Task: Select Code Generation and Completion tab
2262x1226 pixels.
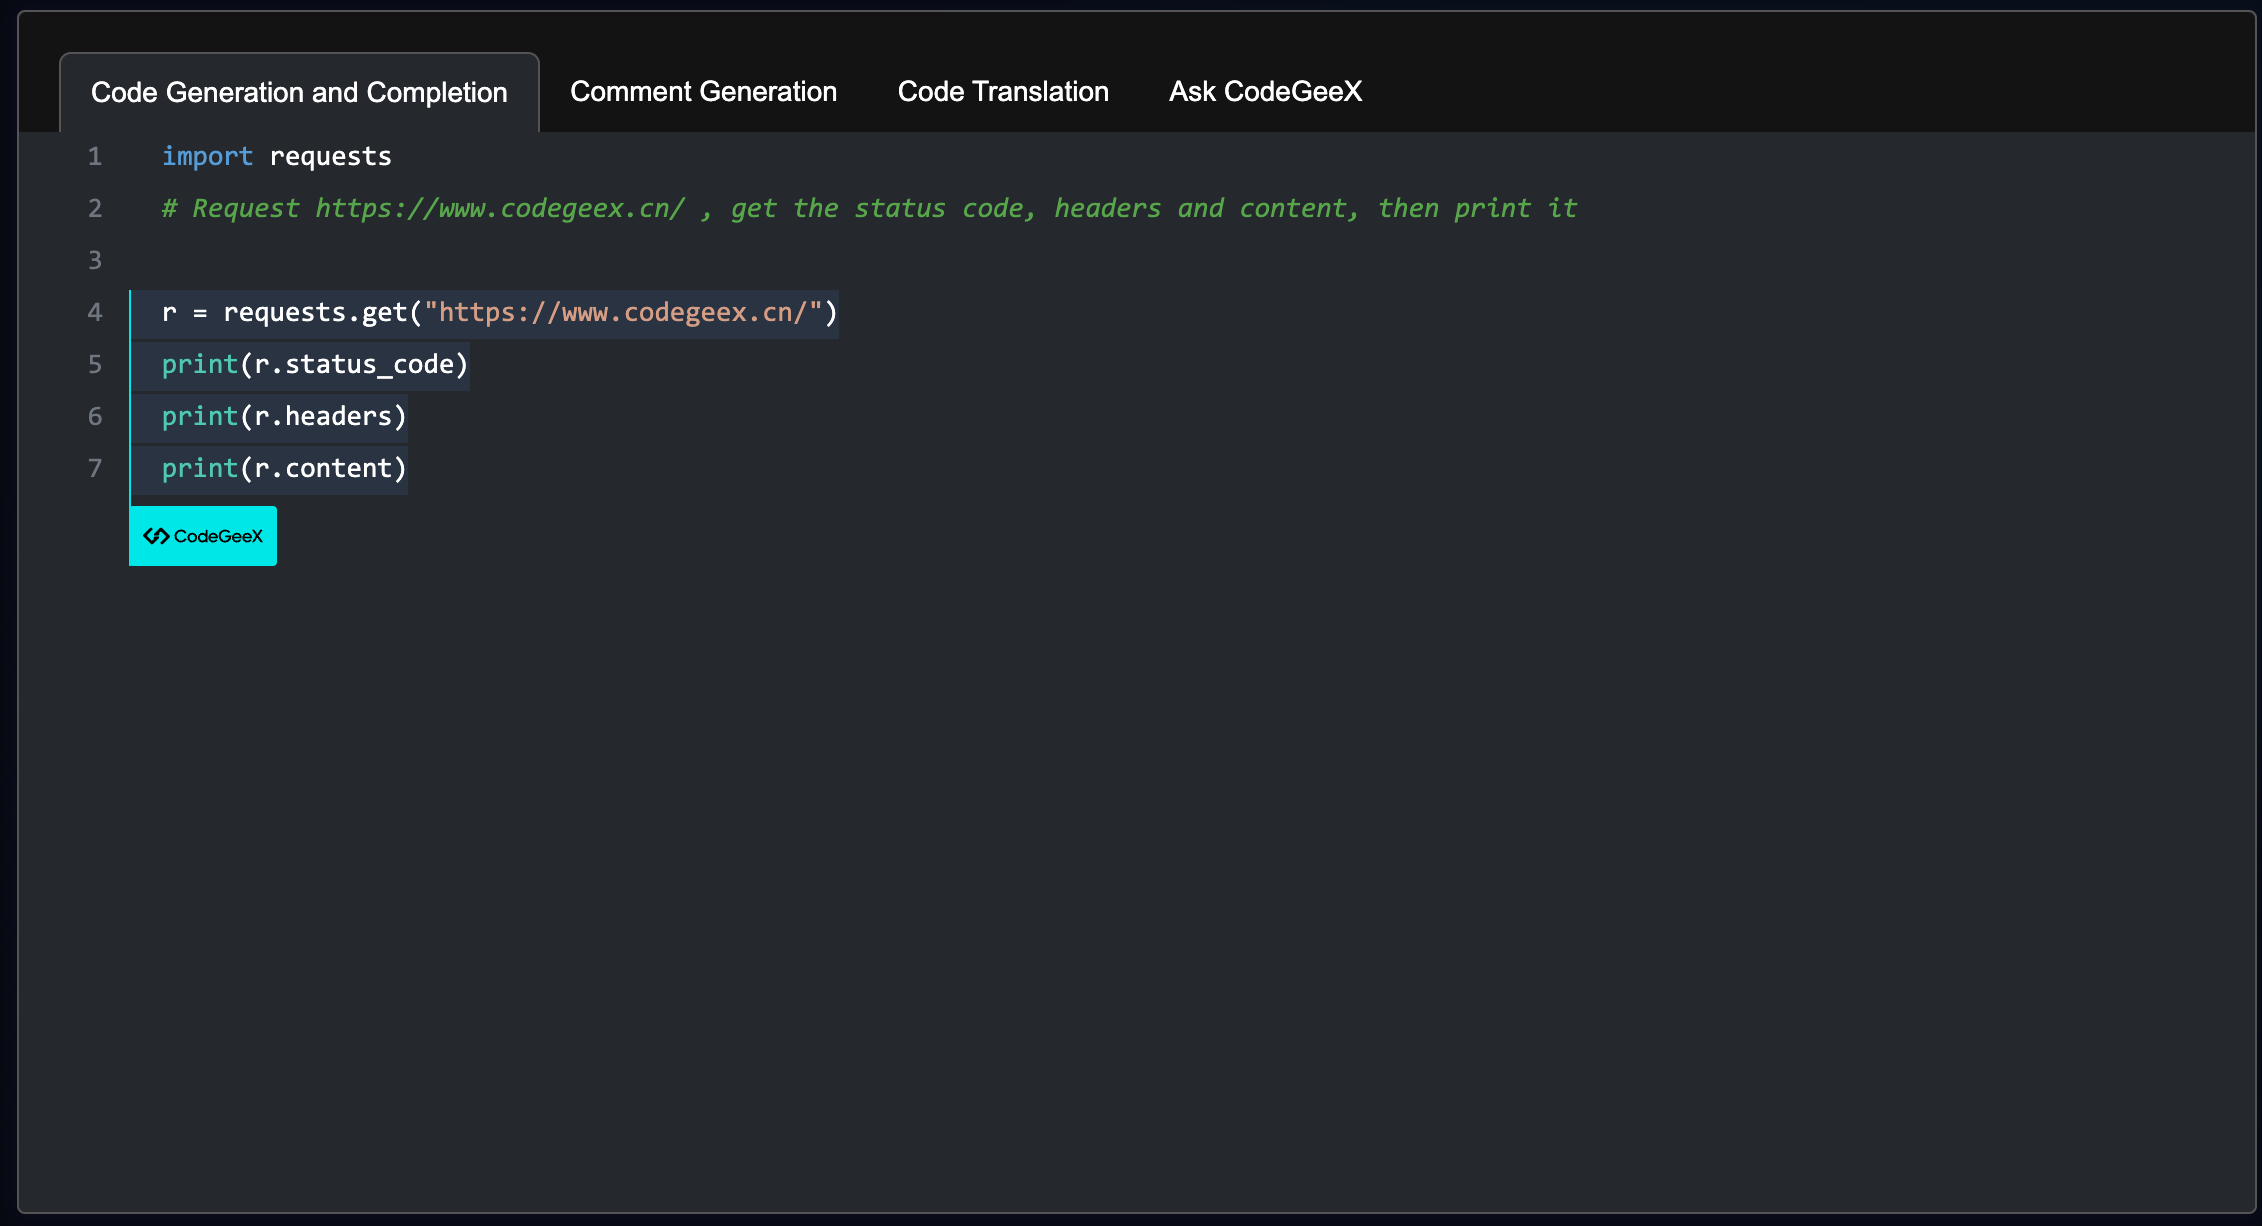Action: coord(299,93)
